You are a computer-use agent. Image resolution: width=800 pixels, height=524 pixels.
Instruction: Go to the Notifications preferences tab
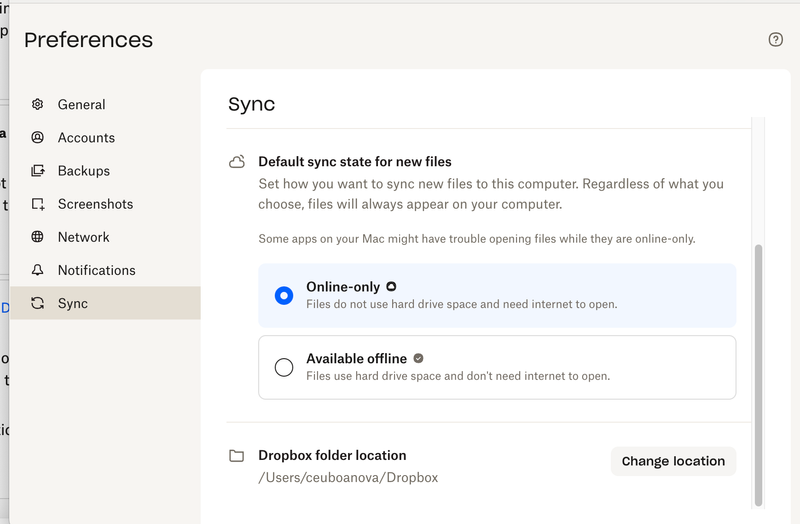tap(96, 270)
